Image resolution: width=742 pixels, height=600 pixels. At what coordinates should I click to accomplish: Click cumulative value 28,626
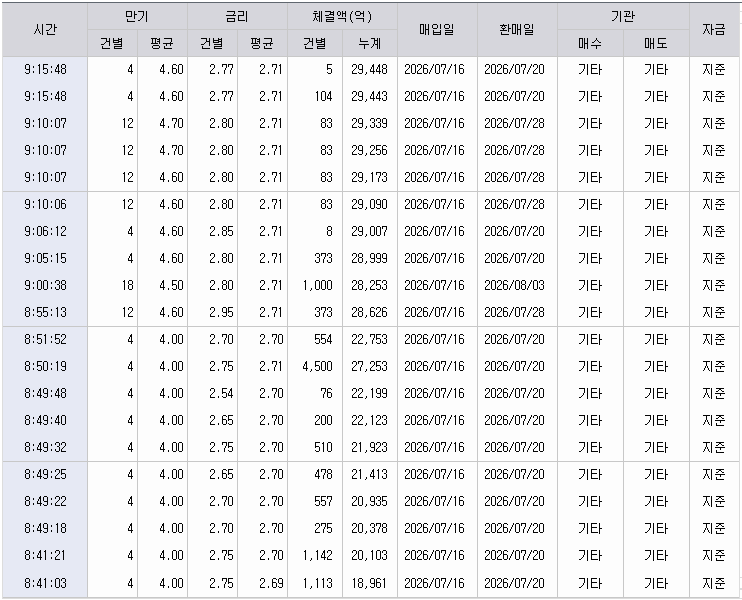(x=370, y=312)
